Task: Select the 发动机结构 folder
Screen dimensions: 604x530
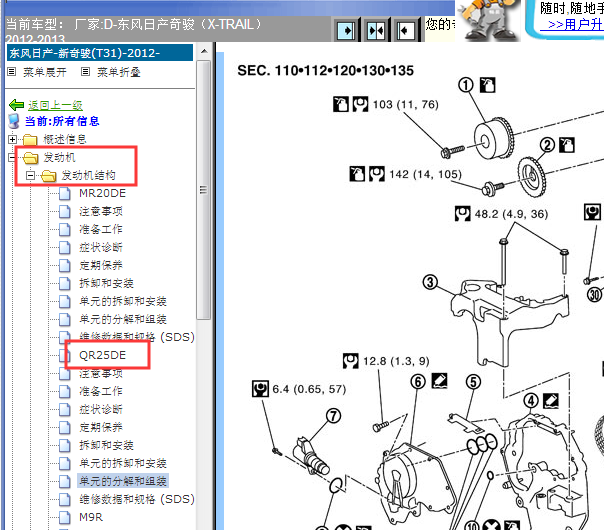Action: point(88,175)
